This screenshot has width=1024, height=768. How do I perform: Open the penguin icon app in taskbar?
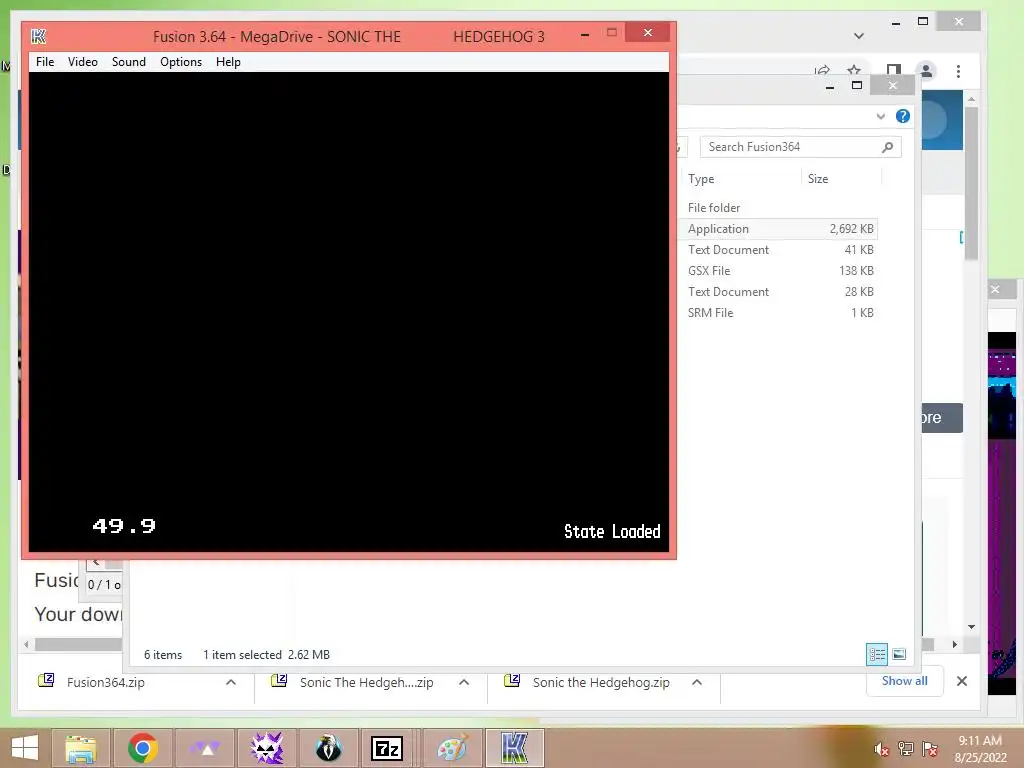click(x=328, y=748)
